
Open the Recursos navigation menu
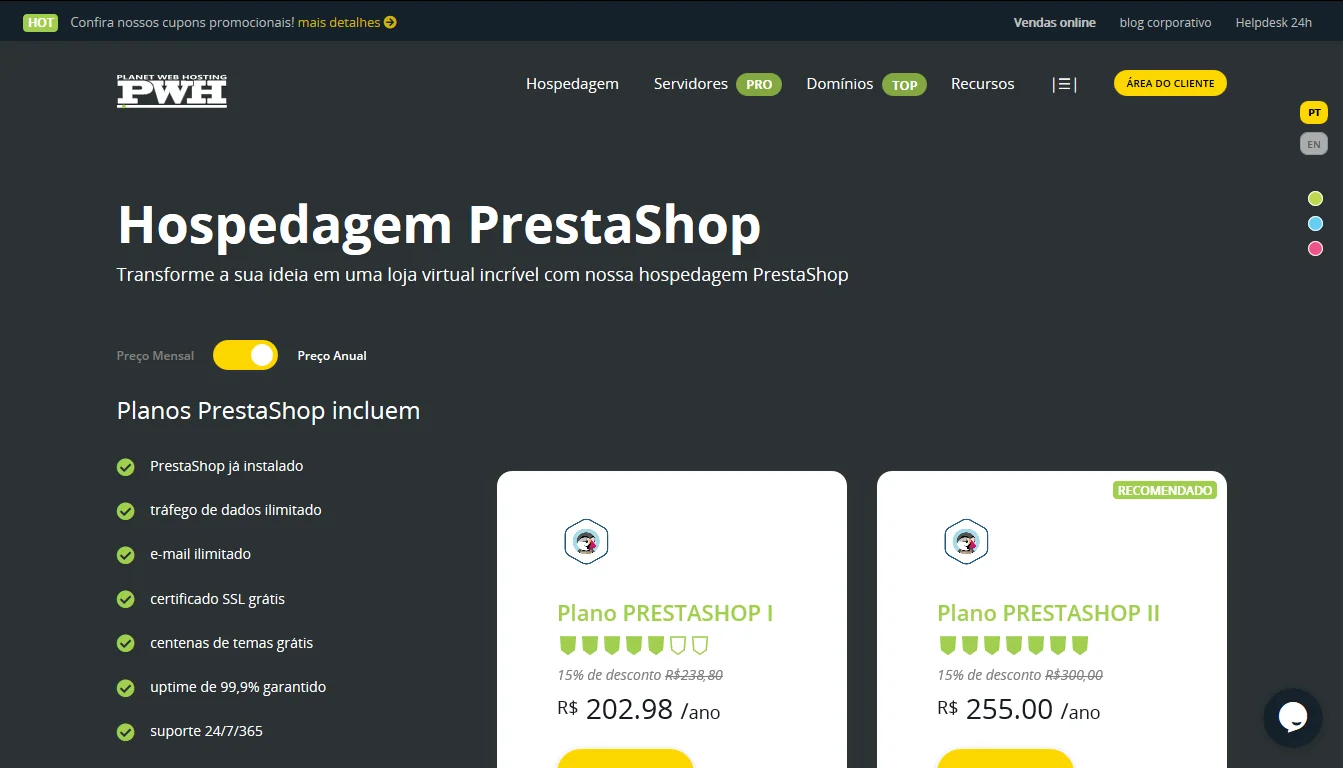[982, 84]
